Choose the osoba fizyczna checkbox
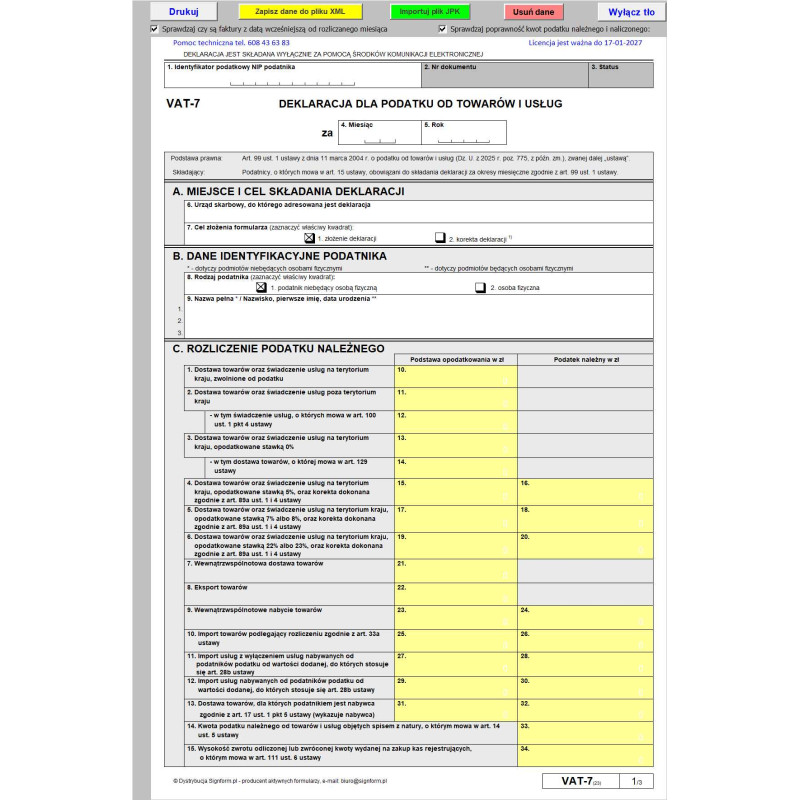This screenshot has width=800, height=800. tap(480, 287)
